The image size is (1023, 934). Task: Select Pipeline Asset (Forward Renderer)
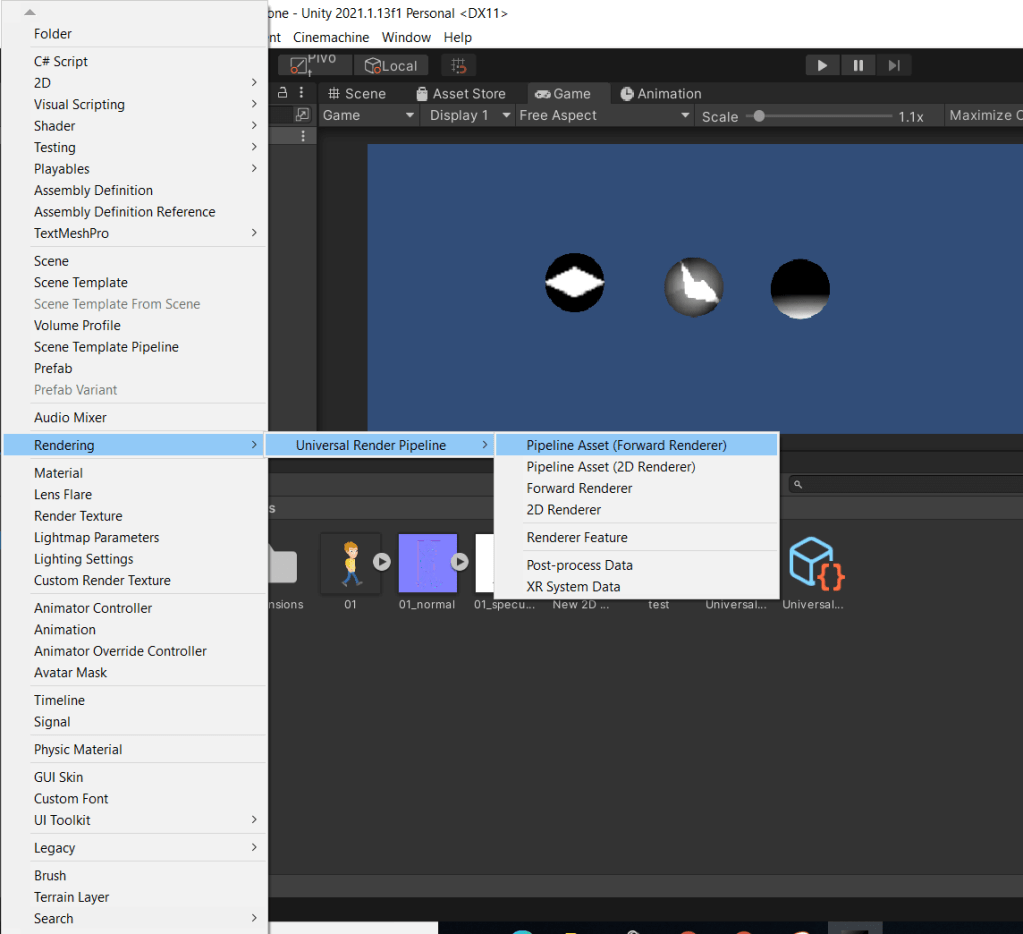pos(637,445)
